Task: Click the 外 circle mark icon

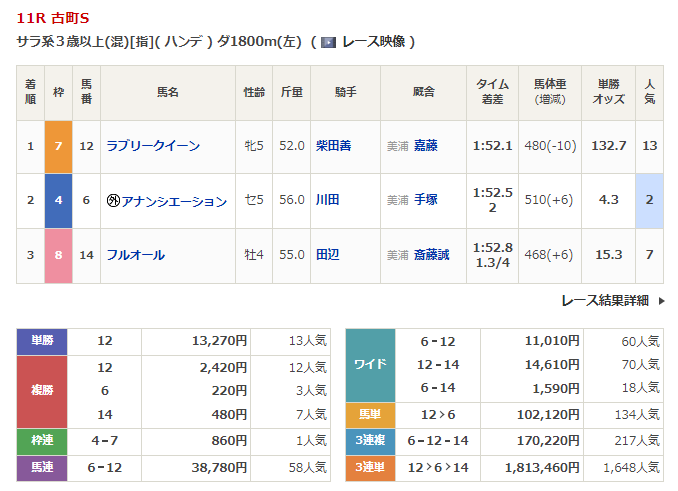Action: click(x=113, y=201)
